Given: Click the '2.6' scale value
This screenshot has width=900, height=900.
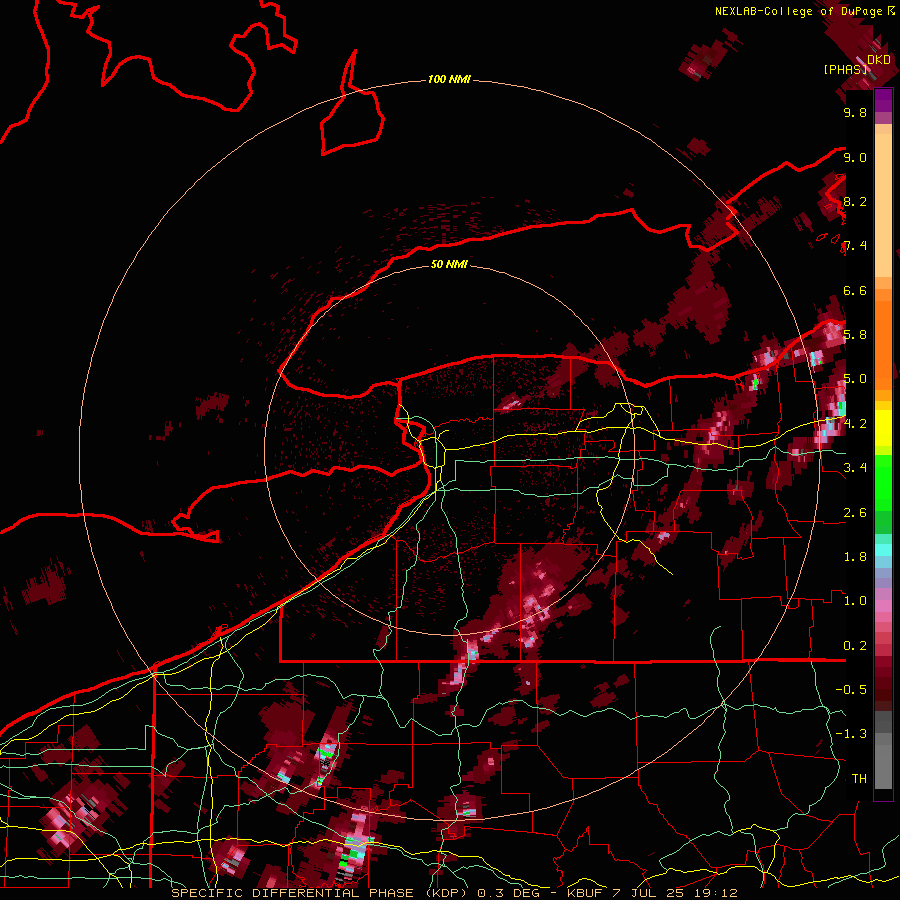Looking at the screenshot, I should (855, 513).
